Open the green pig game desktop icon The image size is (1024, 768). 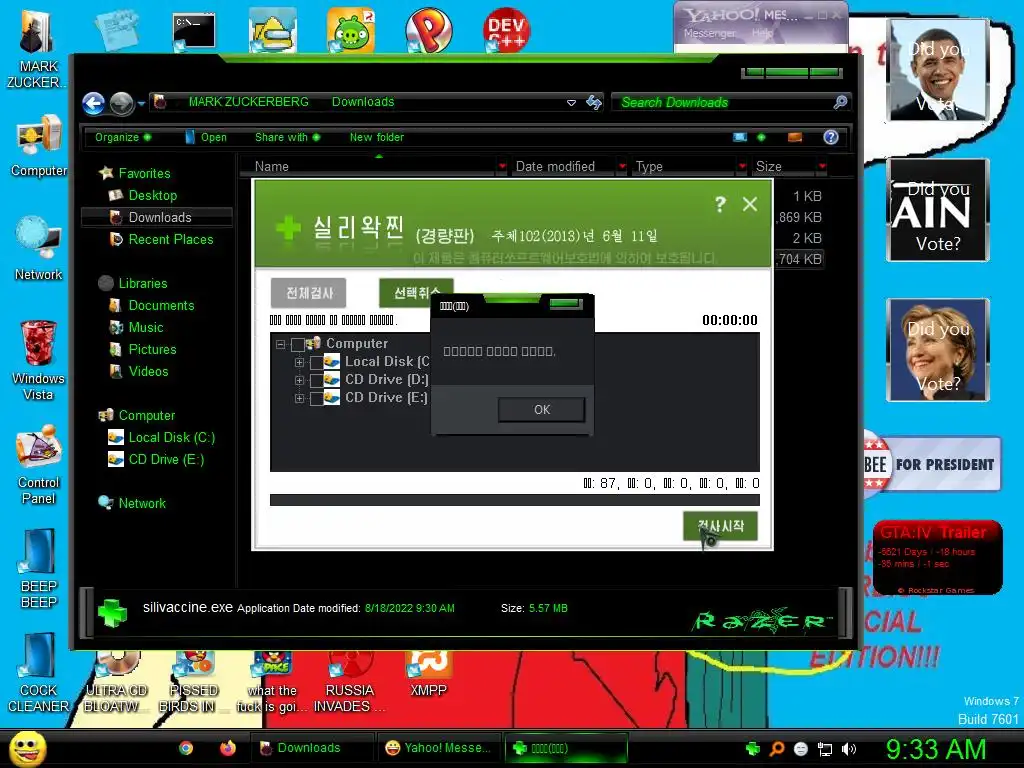(351, 30)
